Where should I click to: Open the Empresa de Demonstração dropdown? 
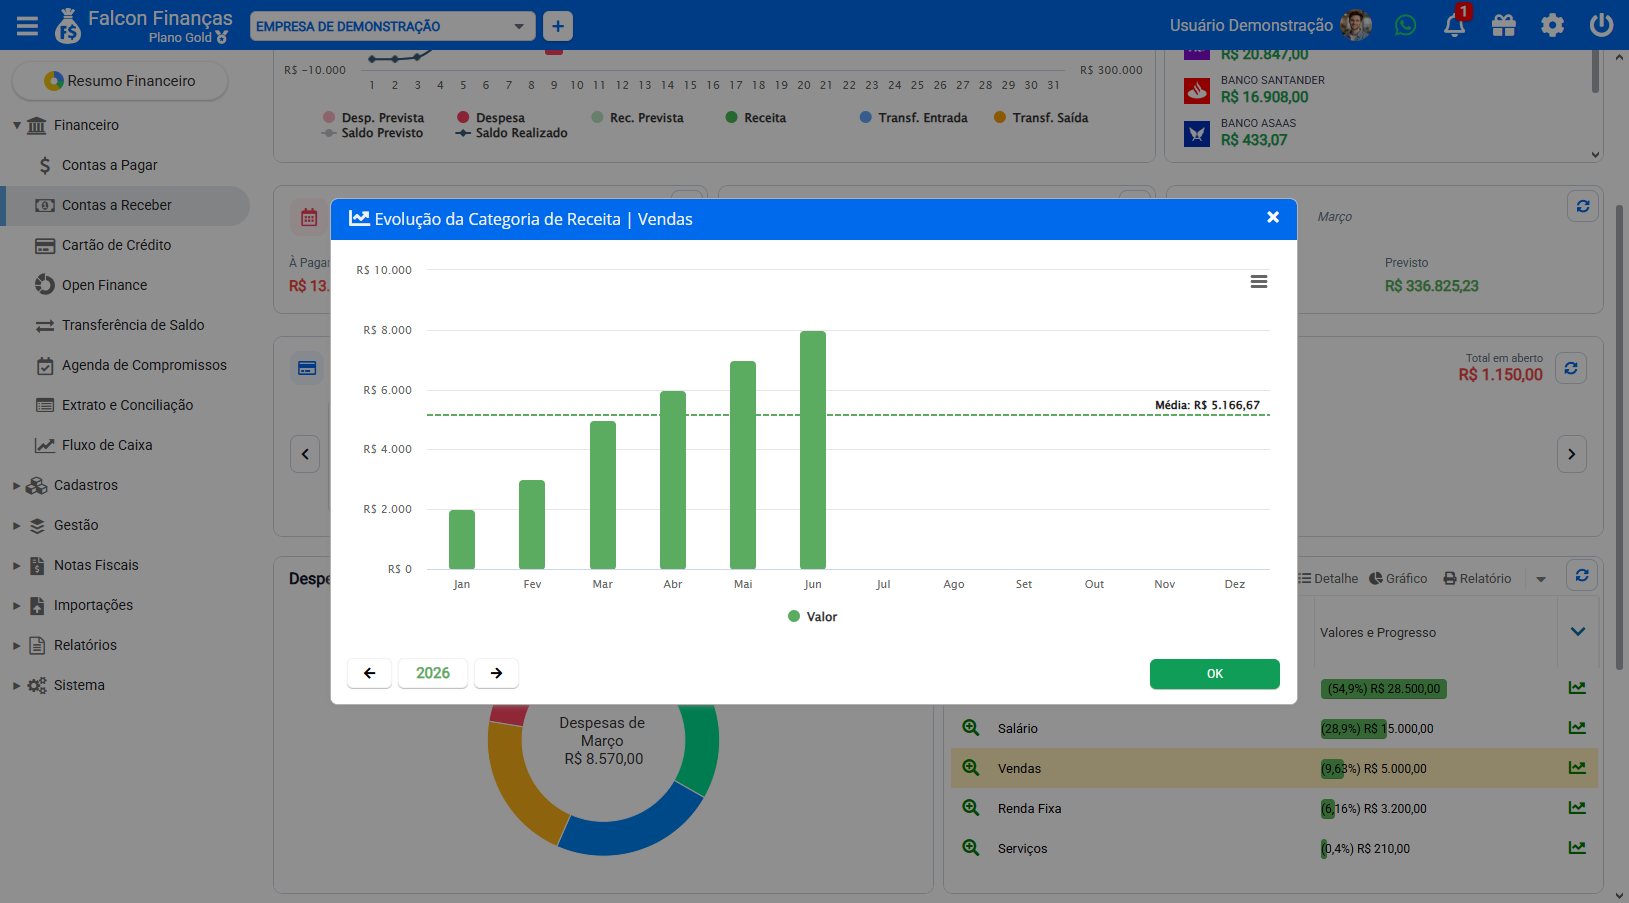[x=393, y=26]
